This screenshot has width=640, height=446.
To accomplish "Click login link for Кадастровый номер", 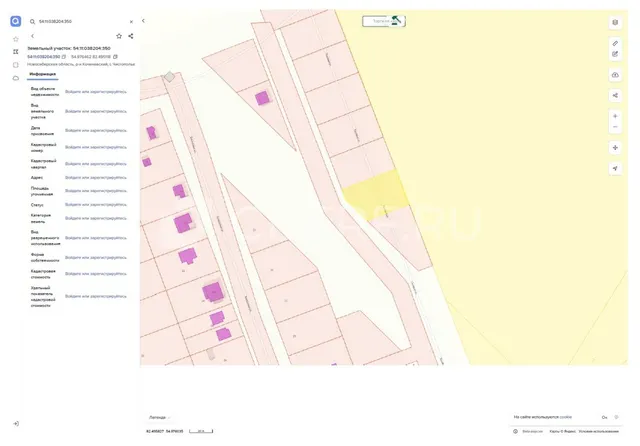I will coord(96,147).
